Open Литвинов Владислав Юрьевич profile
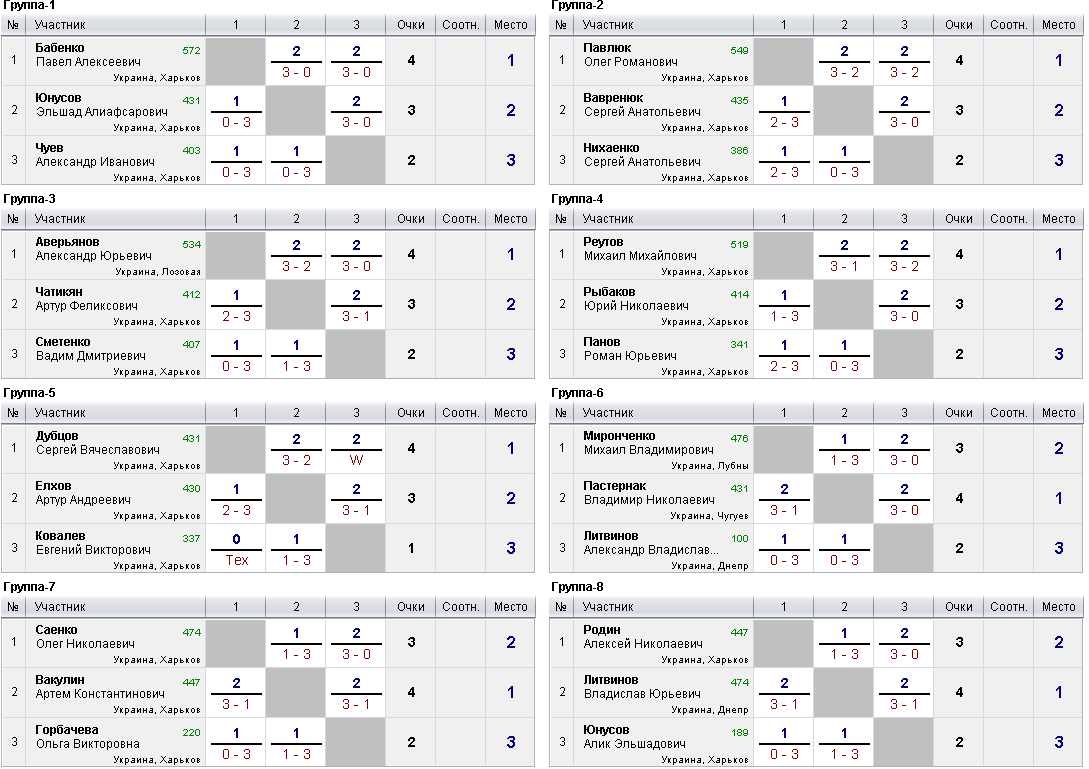Viewport: 1089px width, 769px height. [x=642, y=686]
